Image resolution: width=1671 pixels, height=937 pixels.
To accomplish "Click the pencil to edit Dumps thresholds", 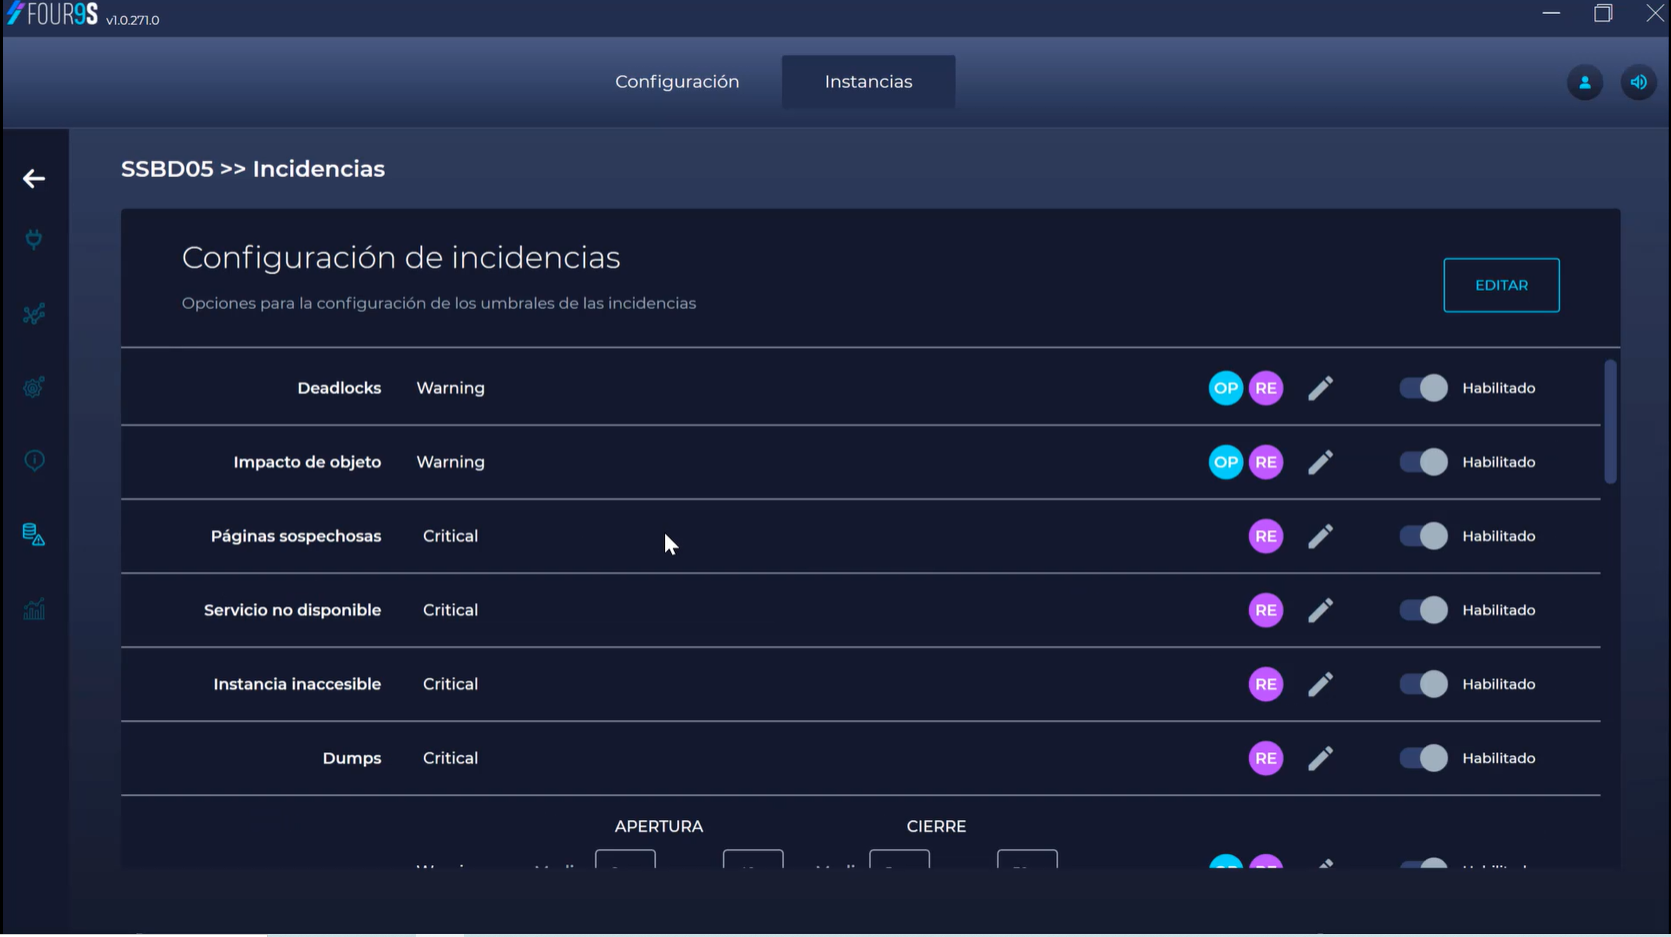I will pyautogui.click(x=1320, y=758).
